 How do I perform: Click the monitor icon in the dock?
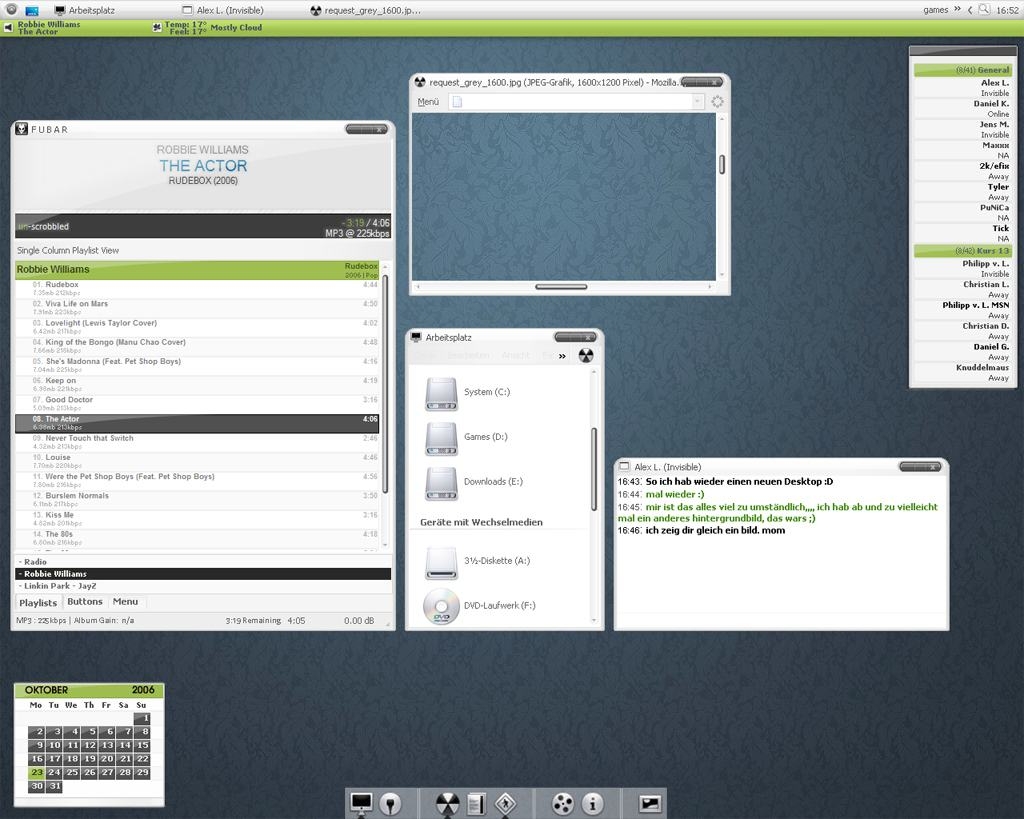tap(361, 803)
